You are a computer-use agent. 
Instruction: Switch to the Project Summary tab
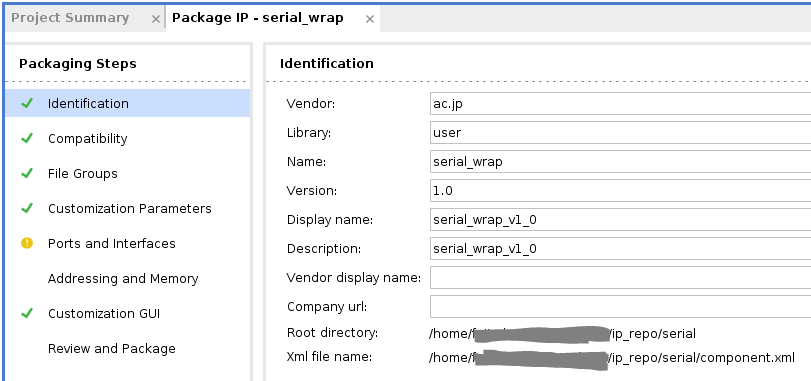coord(70,18)
